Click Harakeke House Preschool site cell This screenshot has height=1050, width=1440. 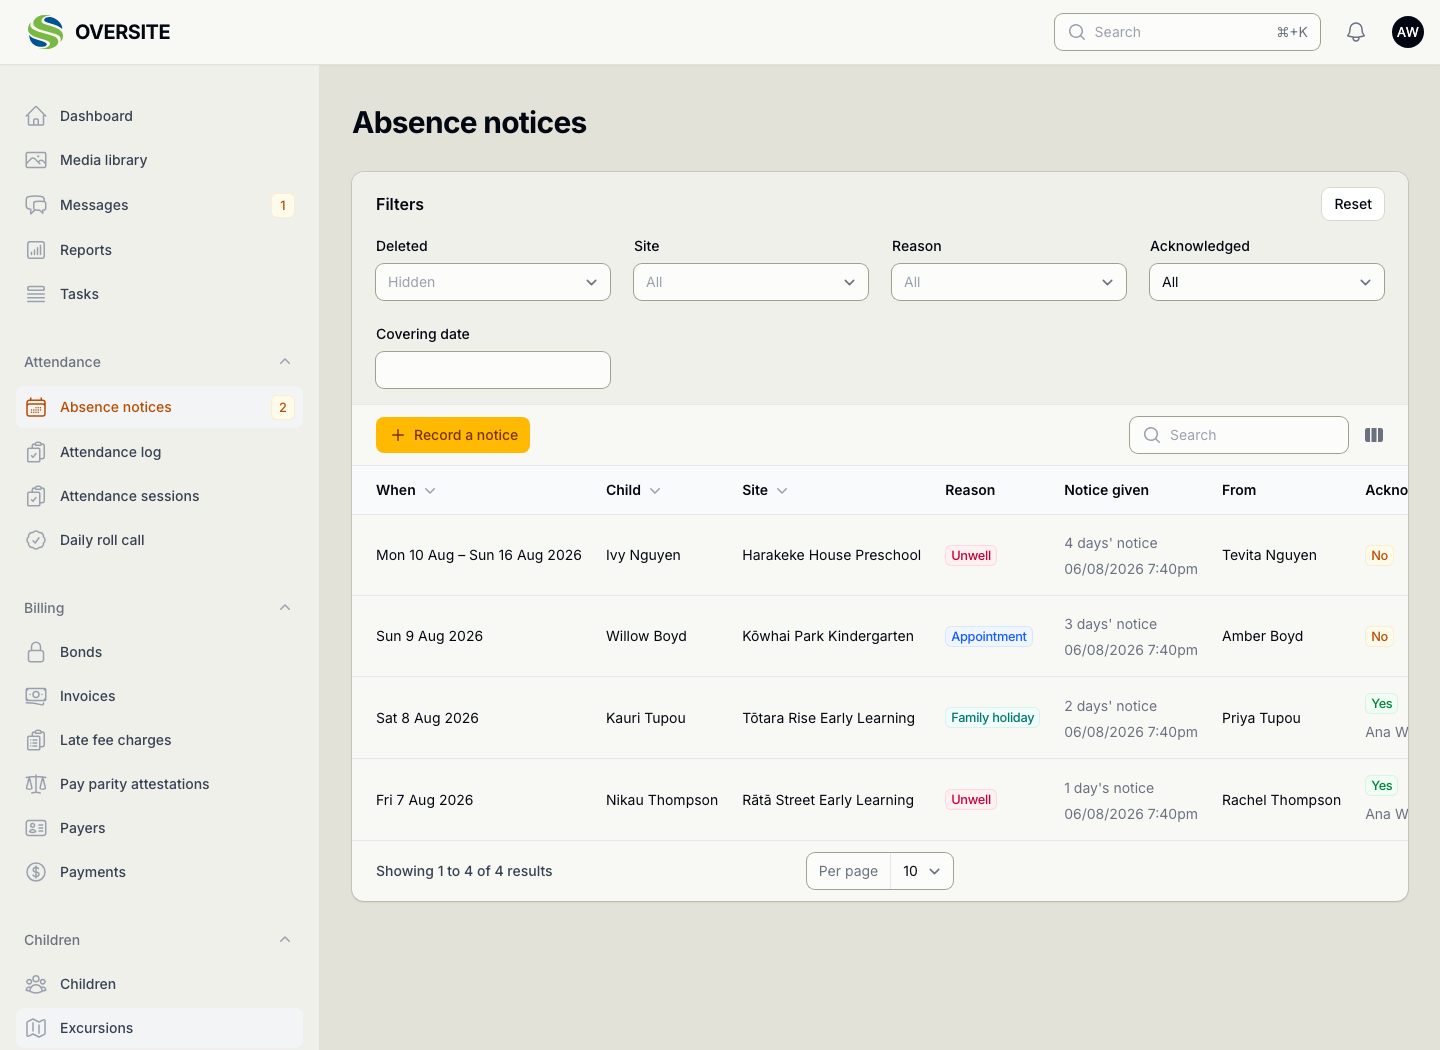pyautogui.click(x=832, y=555)
